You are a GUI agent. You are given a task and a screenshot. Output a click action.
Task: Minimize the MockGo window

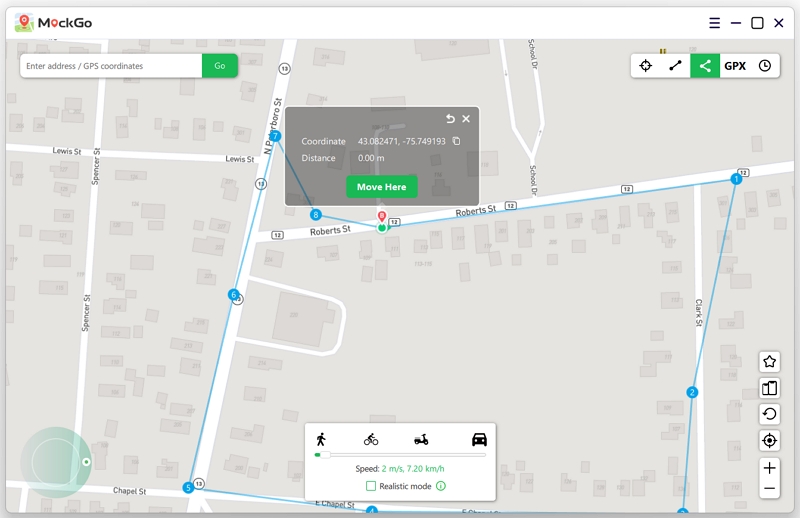tap(736, 23)
